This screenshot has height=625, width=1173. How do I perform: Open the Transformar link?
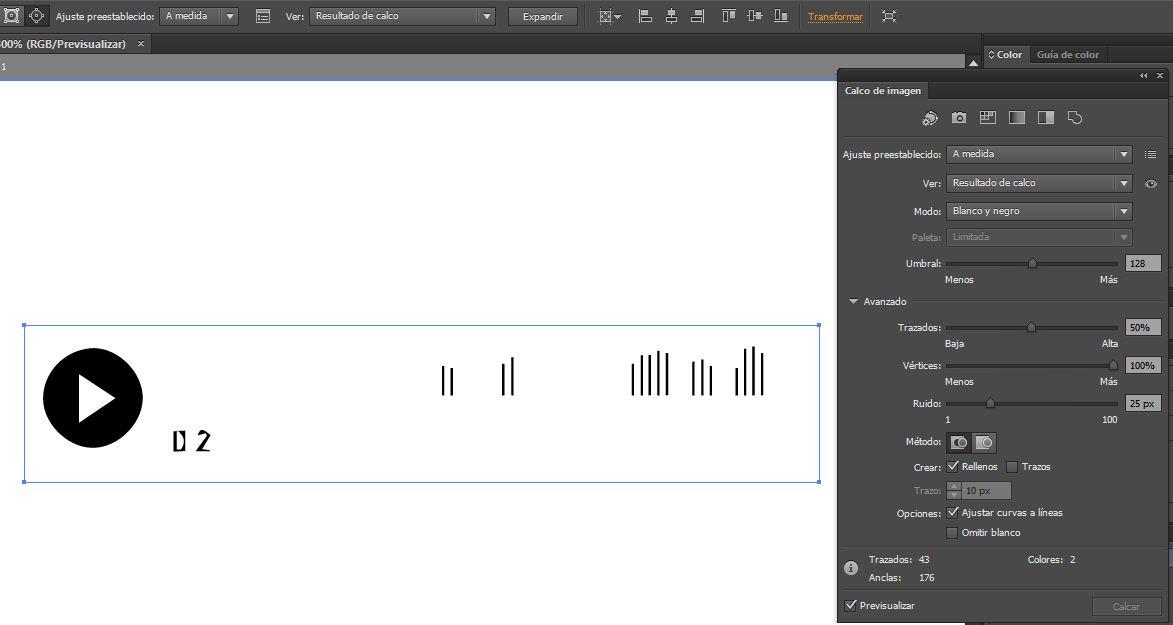pyautogui.click(x=835, y=16)
